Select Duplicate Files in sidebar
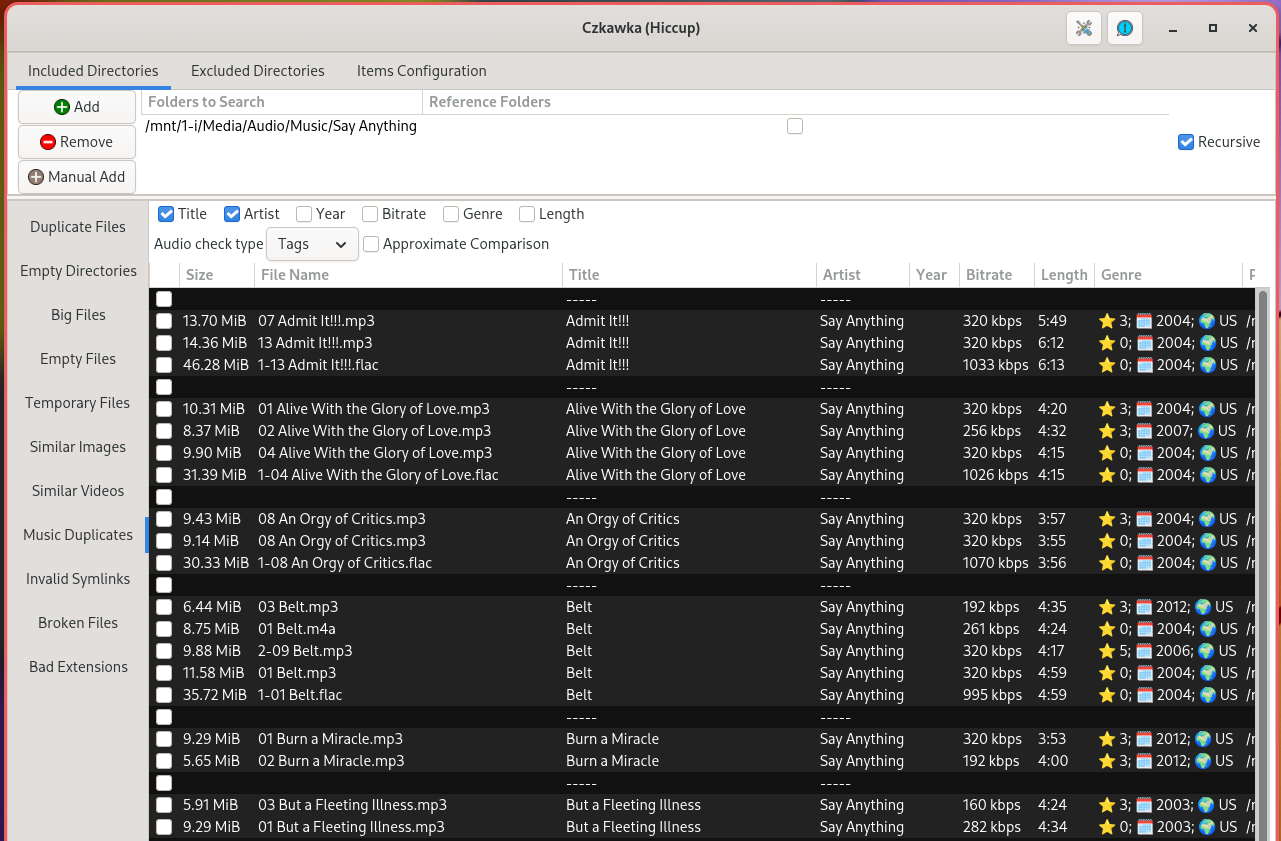The width and height of the screenshot is (1281, 841). tap(78, 227)
